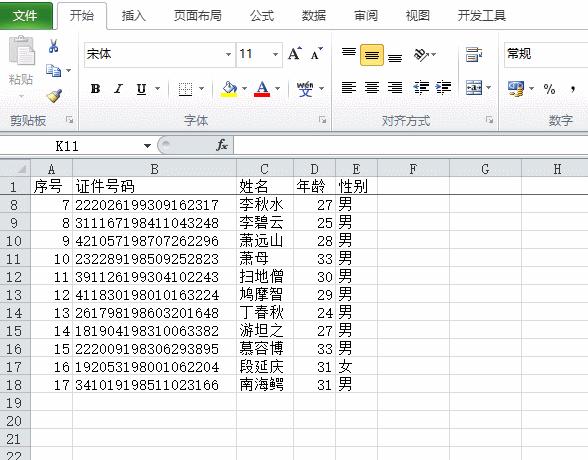Switch to the 开发工具 tab

pyautogui.click(x=482, y=16)
